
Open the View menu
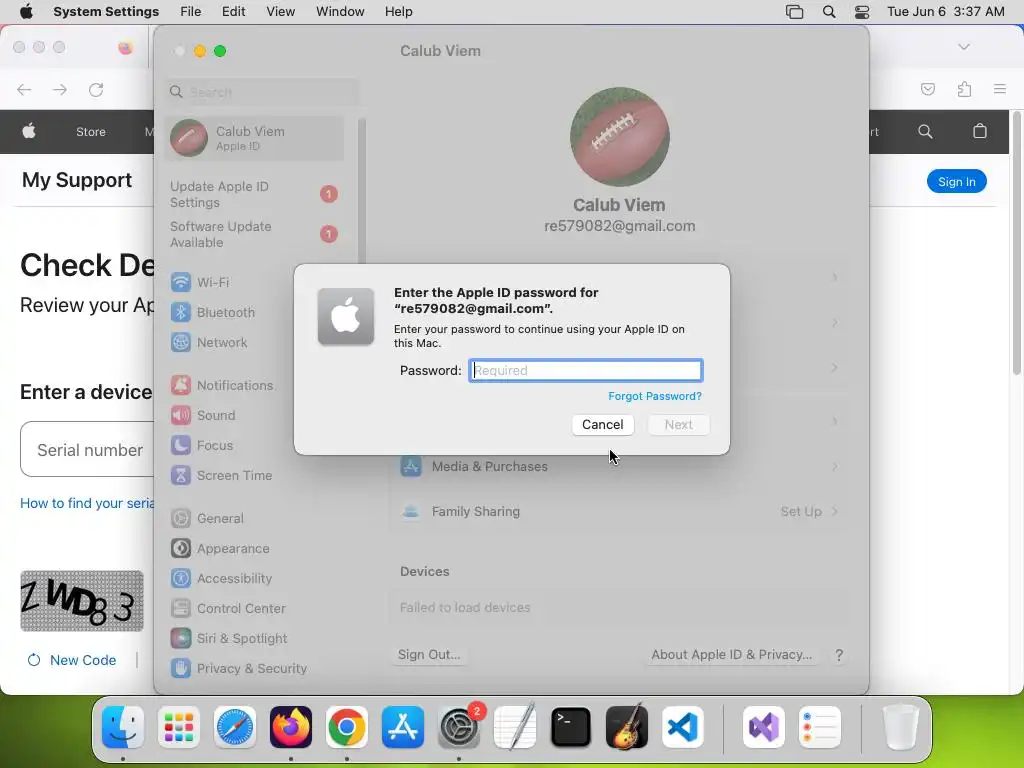click(280, 12)
